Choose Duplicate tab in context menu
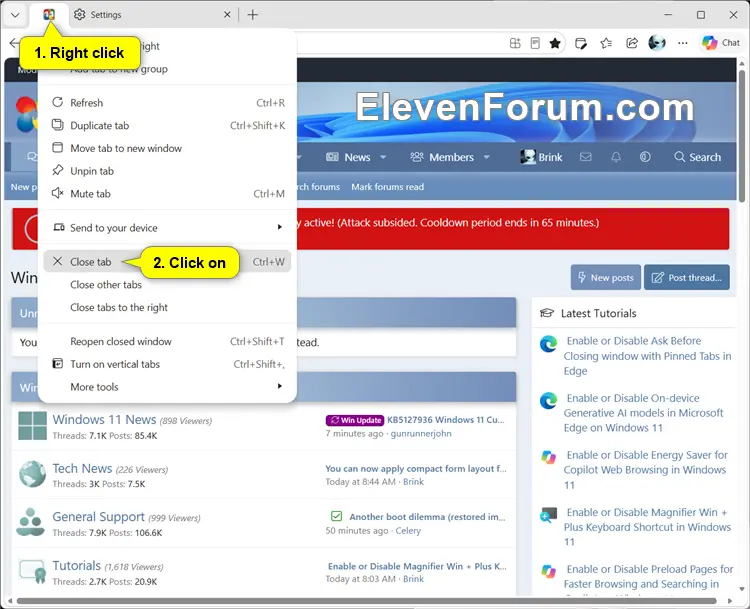750x609 pixels. (167, 125)
